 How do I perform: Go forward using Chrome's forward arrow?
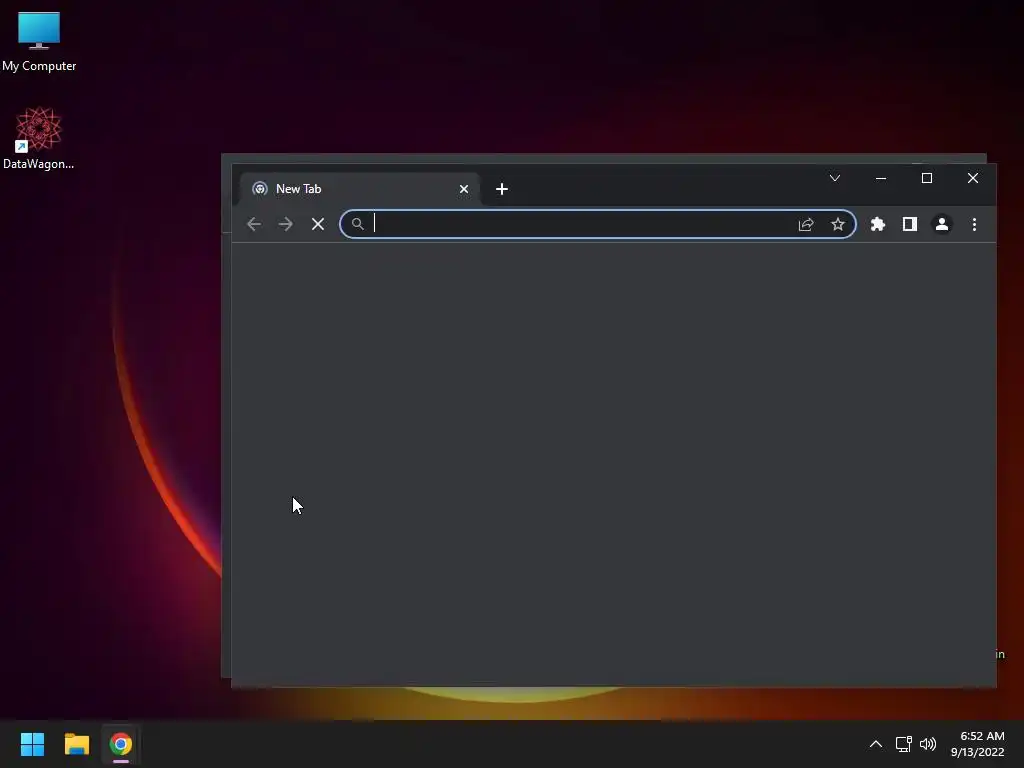tap(285, 224)
